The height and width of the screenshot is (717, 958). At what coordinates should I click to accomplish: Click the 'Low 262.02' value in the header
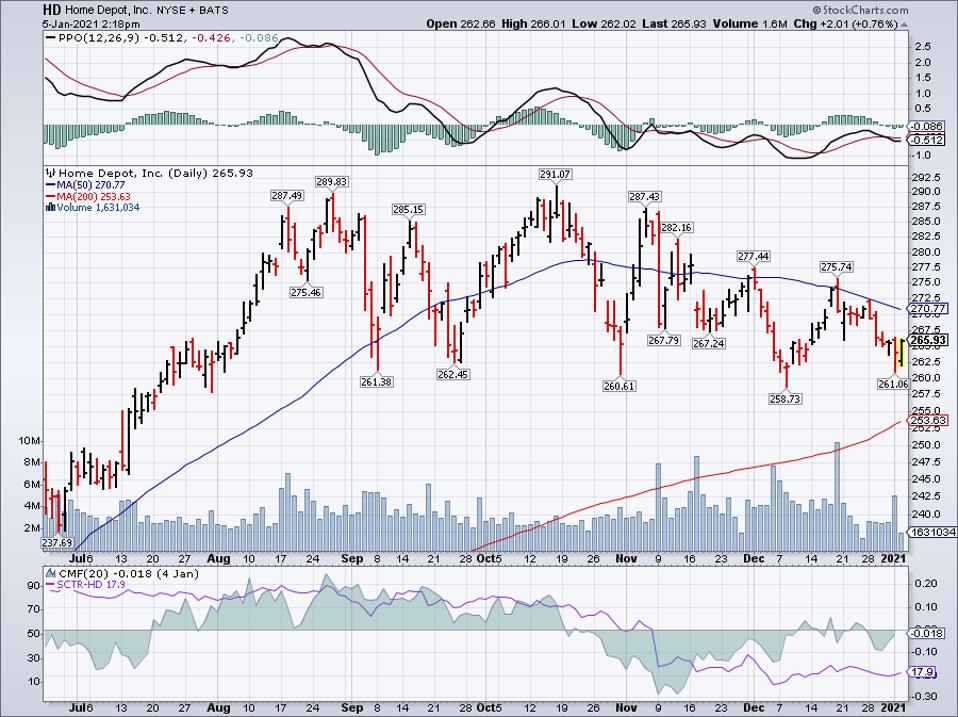pos(606,24)
